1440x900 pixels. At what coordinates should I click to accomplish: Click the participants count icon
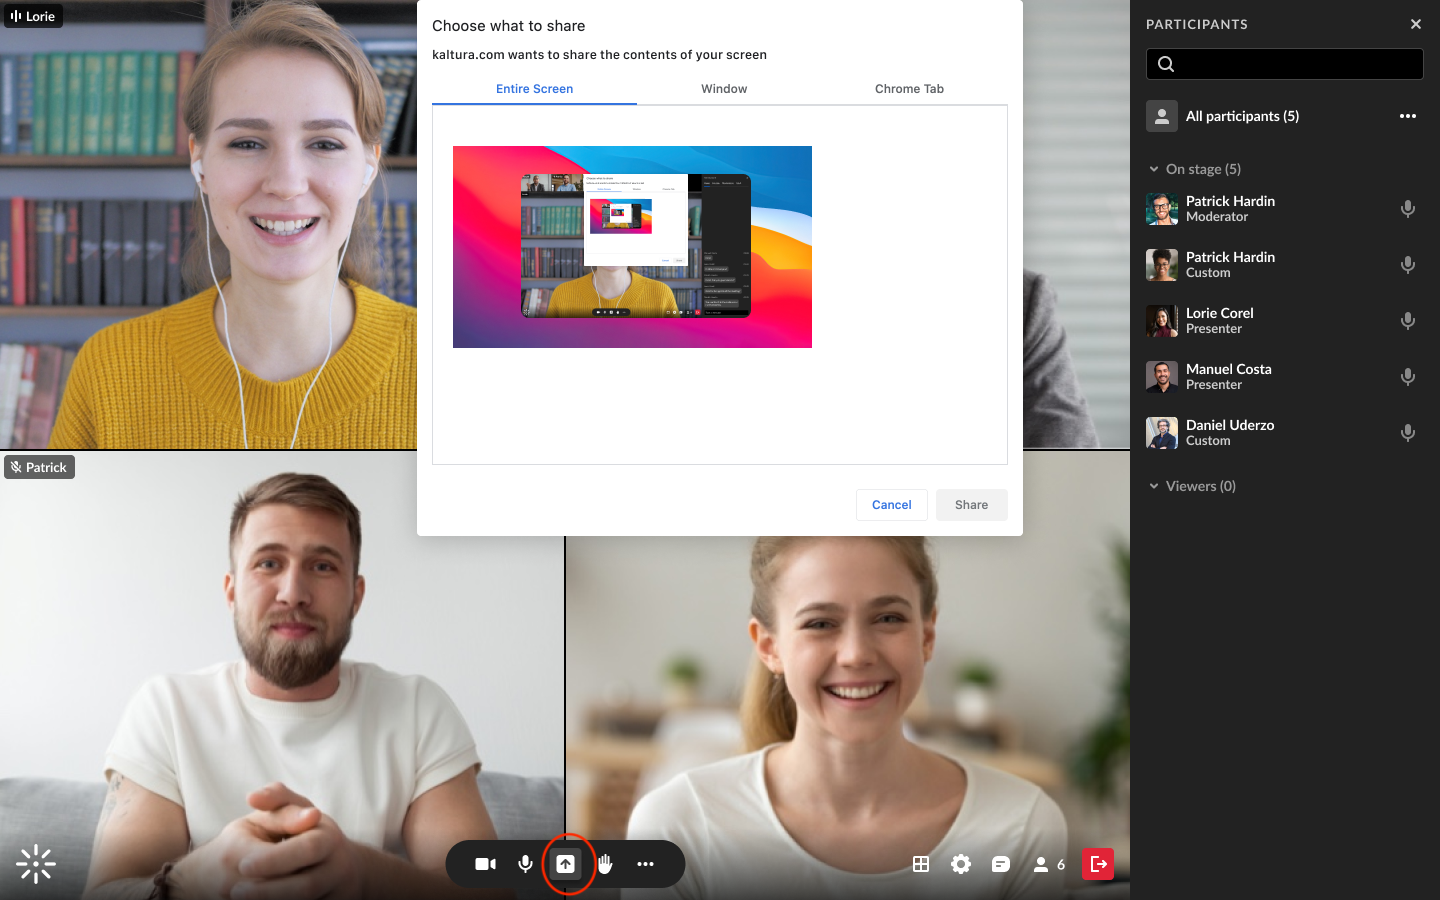1048,864
